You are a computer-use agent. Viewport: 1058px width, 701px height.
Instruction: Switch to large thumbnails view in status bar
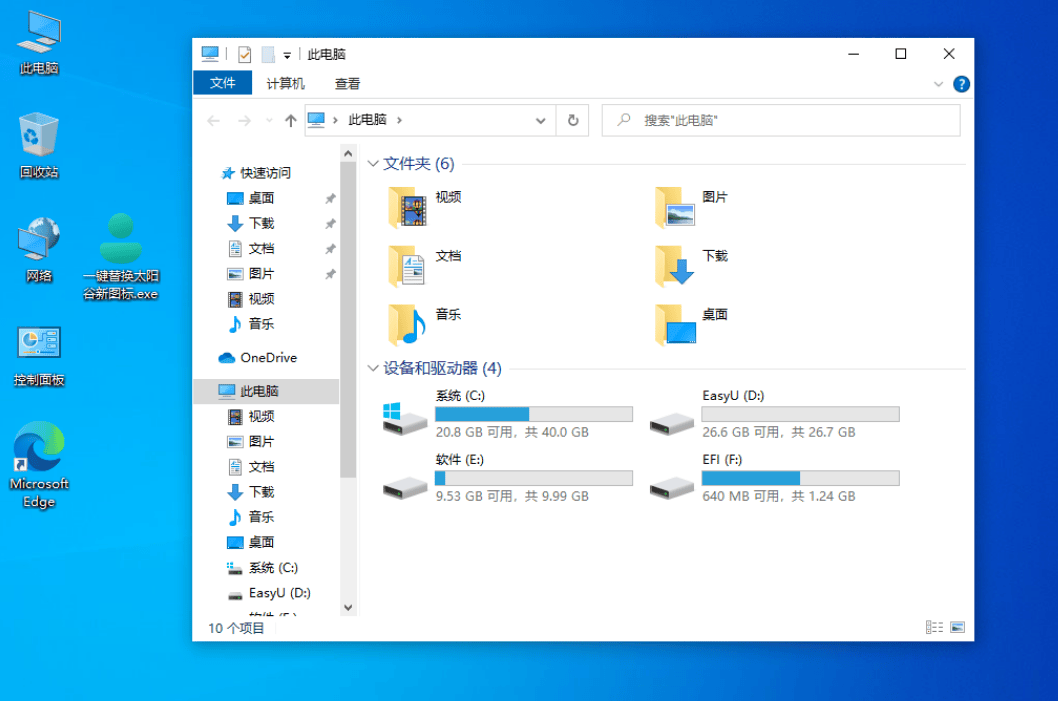[957, 627]
